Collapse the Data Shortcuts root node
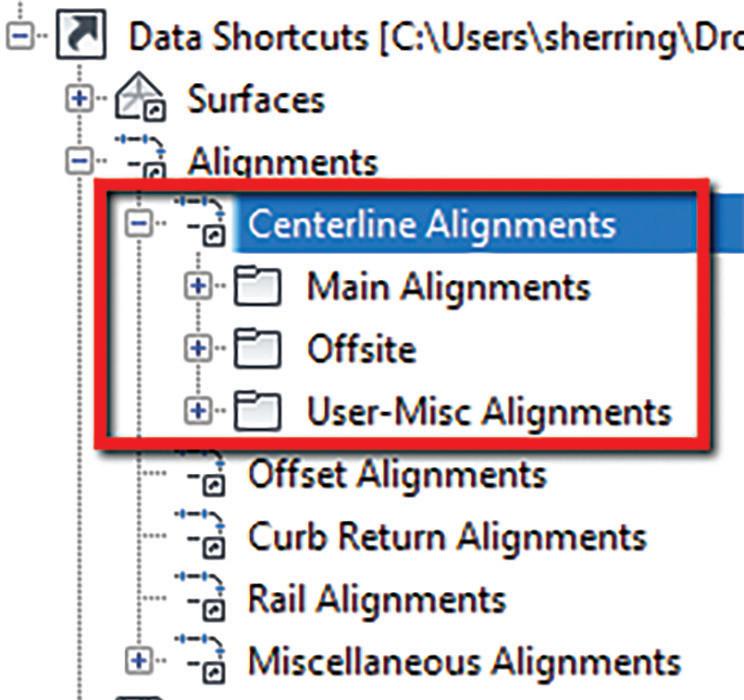Viewport: 744px width, 700px height. click(20, 34)
